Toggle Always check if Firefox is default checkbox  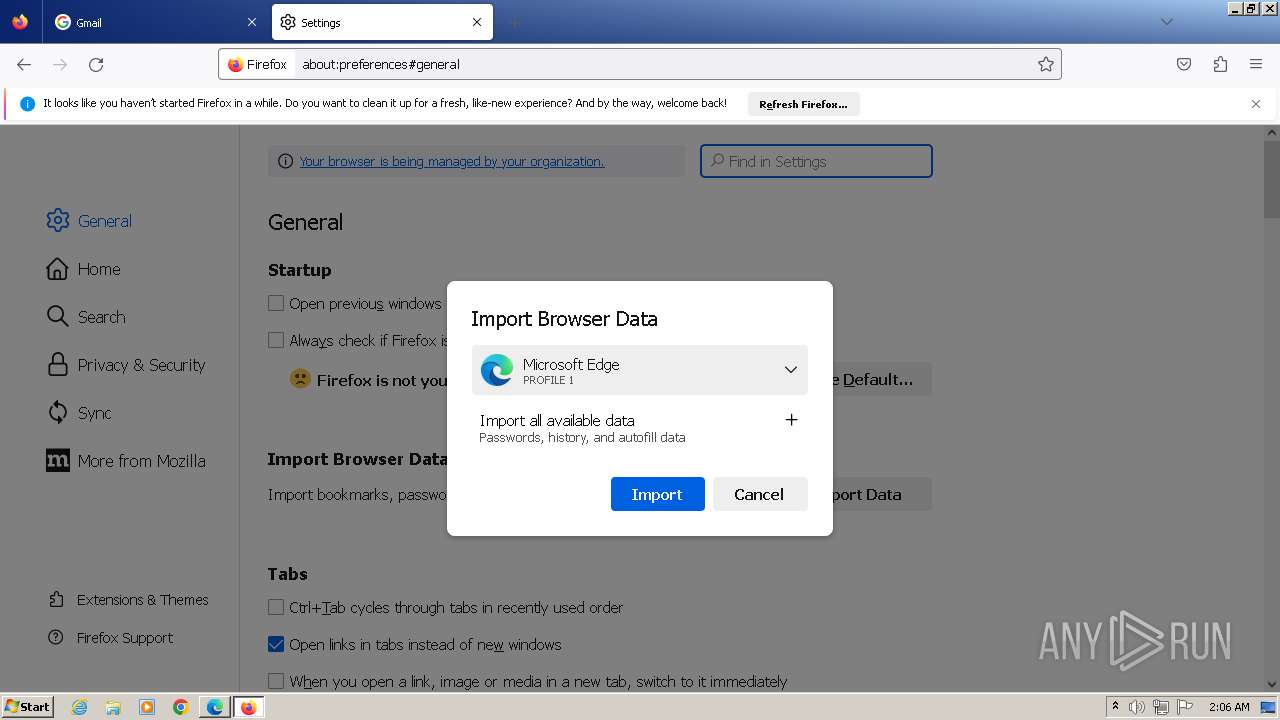click(x=276, y=340)
